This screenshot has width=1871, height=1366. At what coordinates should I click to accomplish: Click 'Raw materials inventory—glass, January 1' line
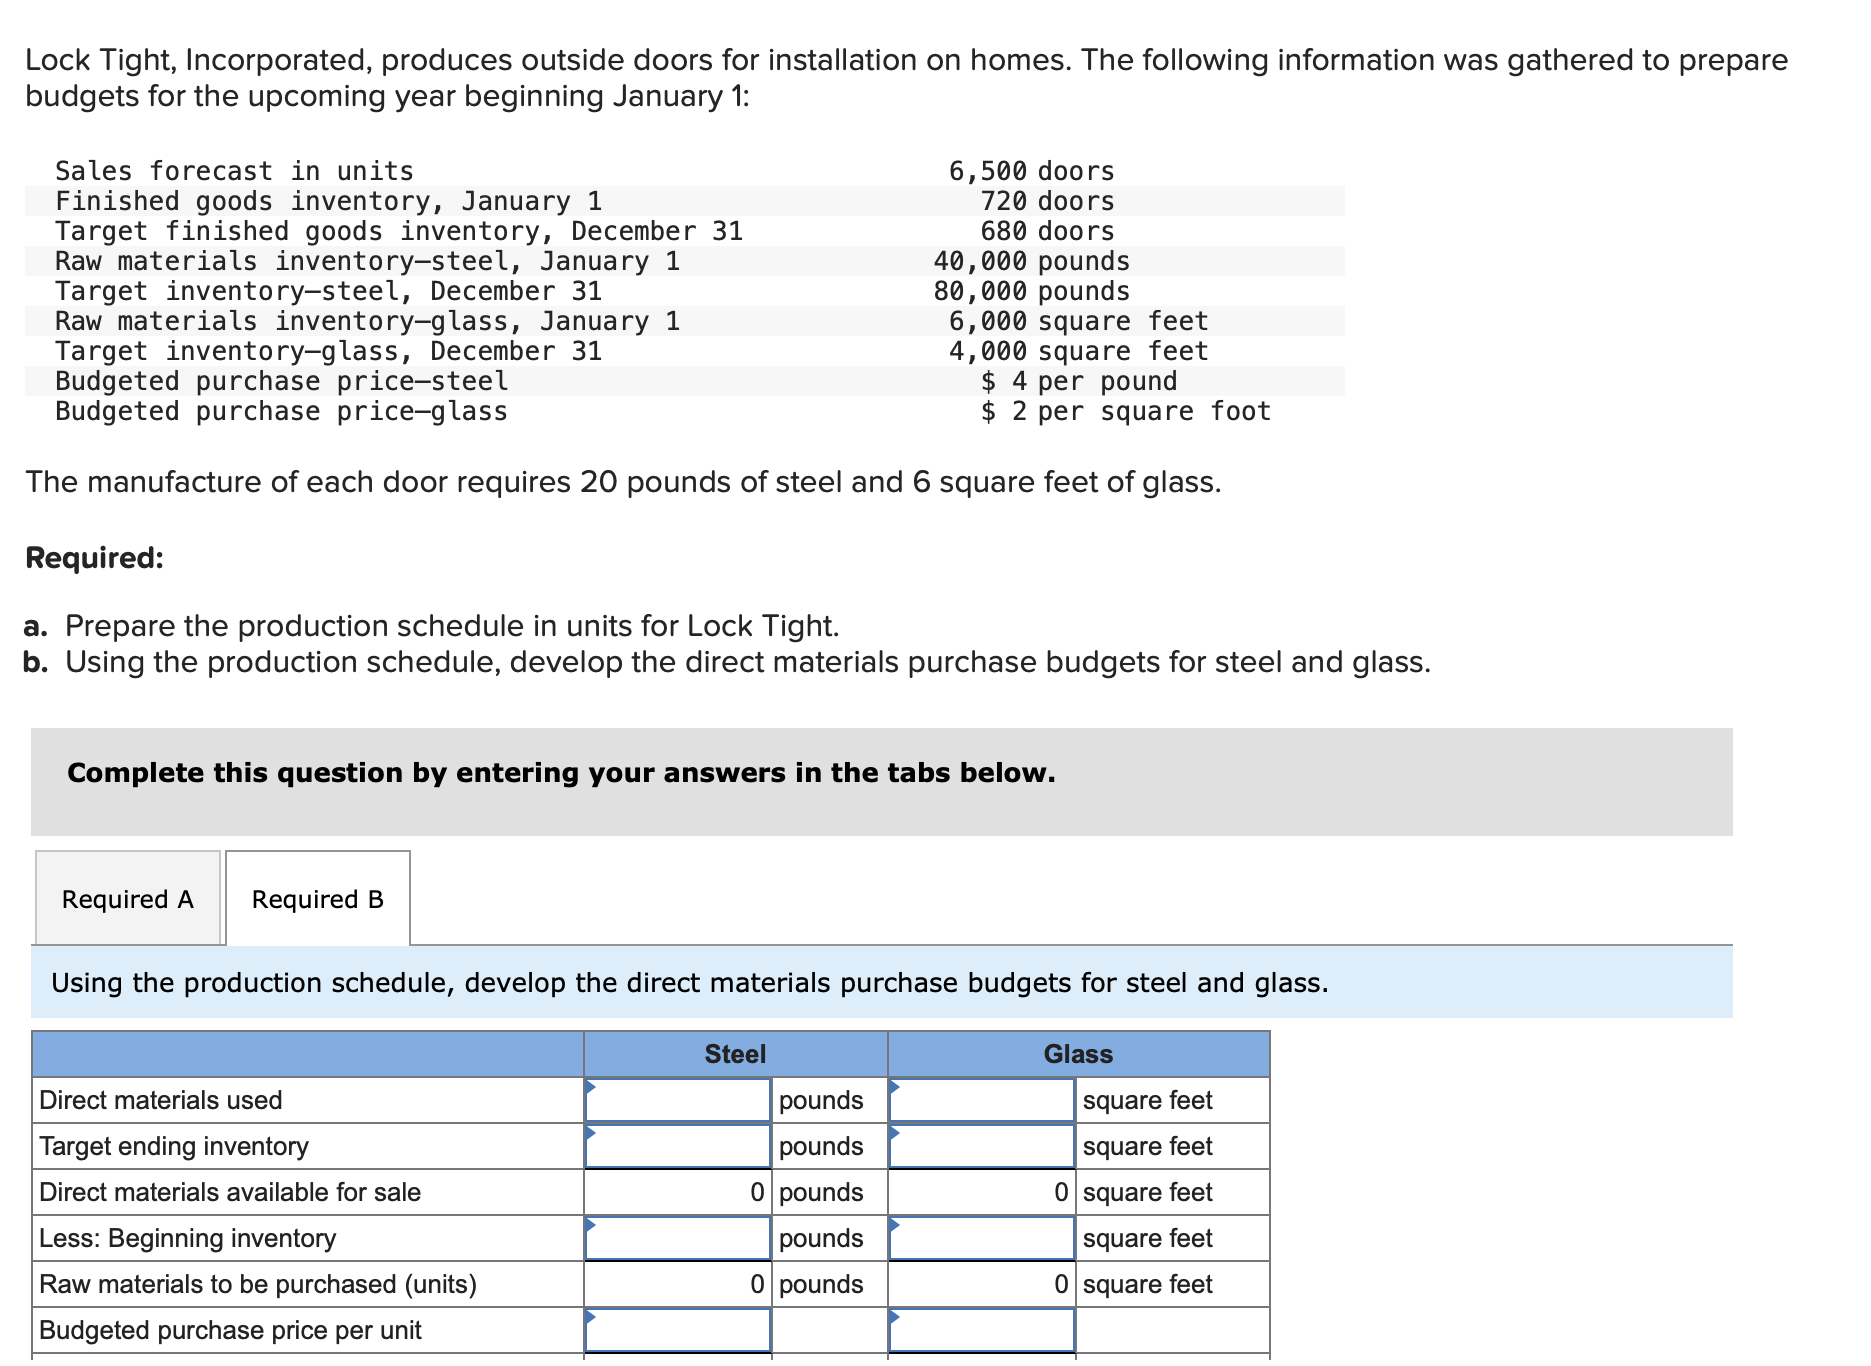(368, 321)
